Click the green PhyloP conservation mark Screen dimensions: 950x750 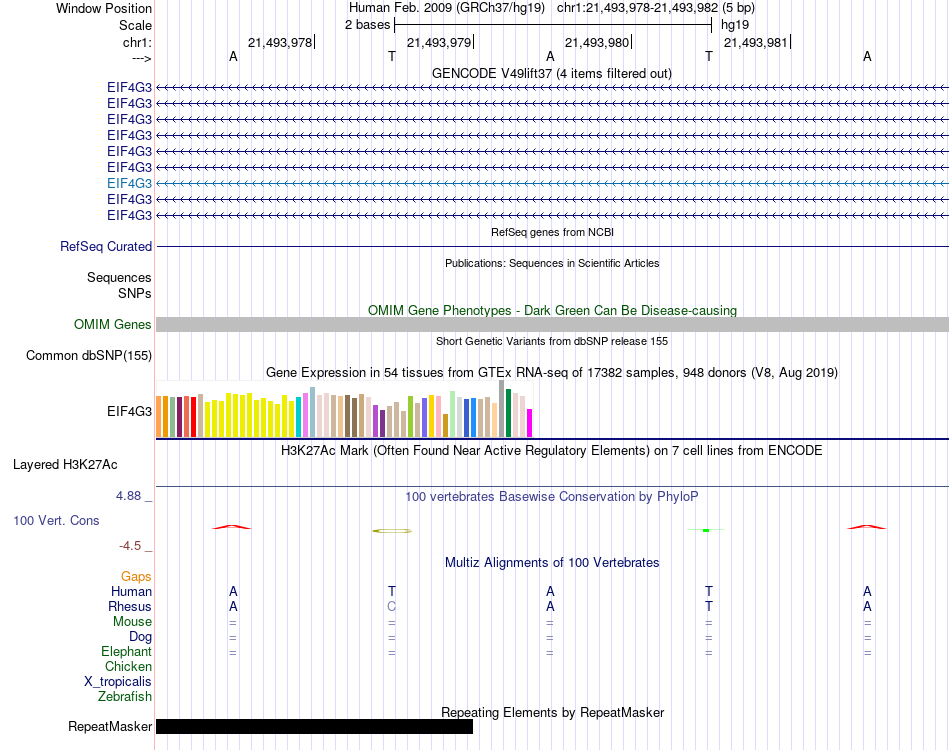point(706,530)
